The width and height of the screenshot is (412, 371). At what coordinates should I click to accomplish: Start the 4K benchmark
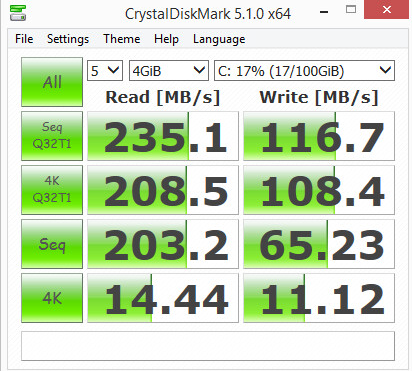[52, 298]
